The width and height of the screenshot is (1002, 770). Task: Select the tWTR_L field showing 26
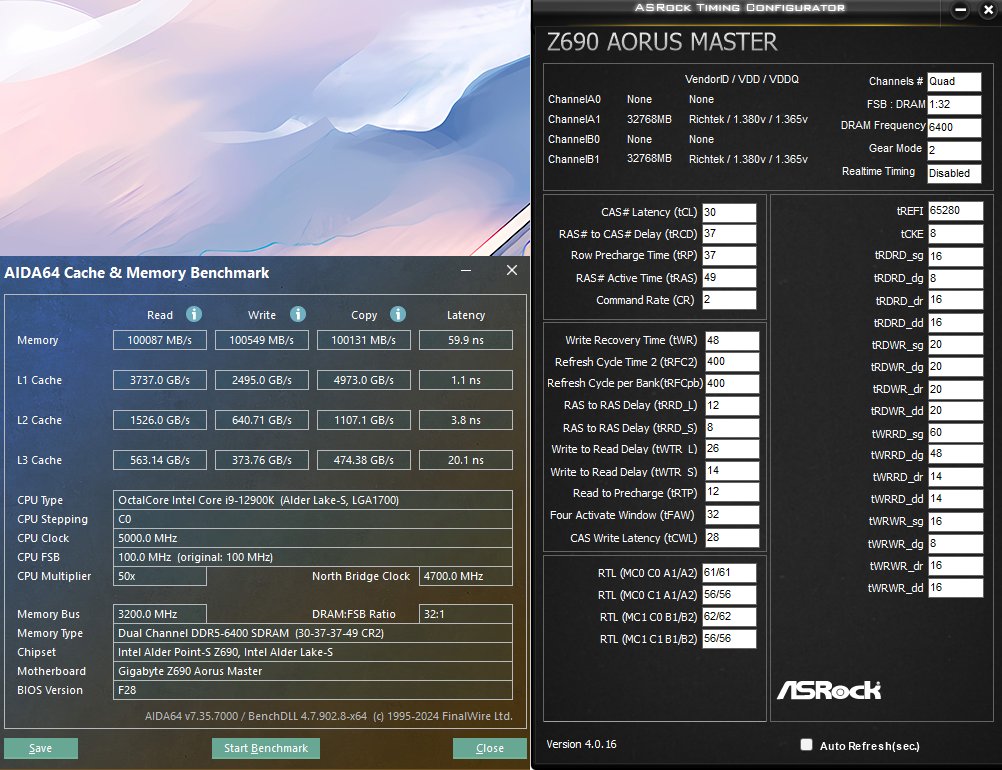coord(732,449)
